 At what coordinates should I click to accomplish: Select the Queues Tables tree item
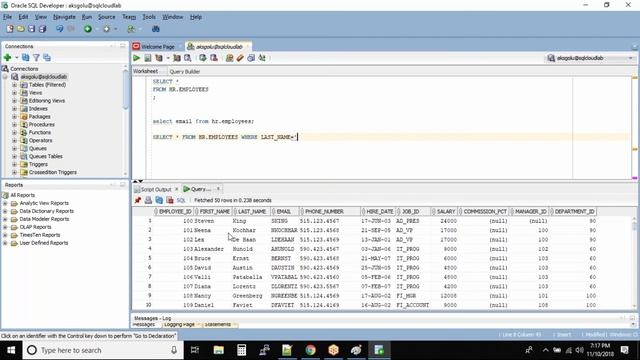(x=45, y=156)
